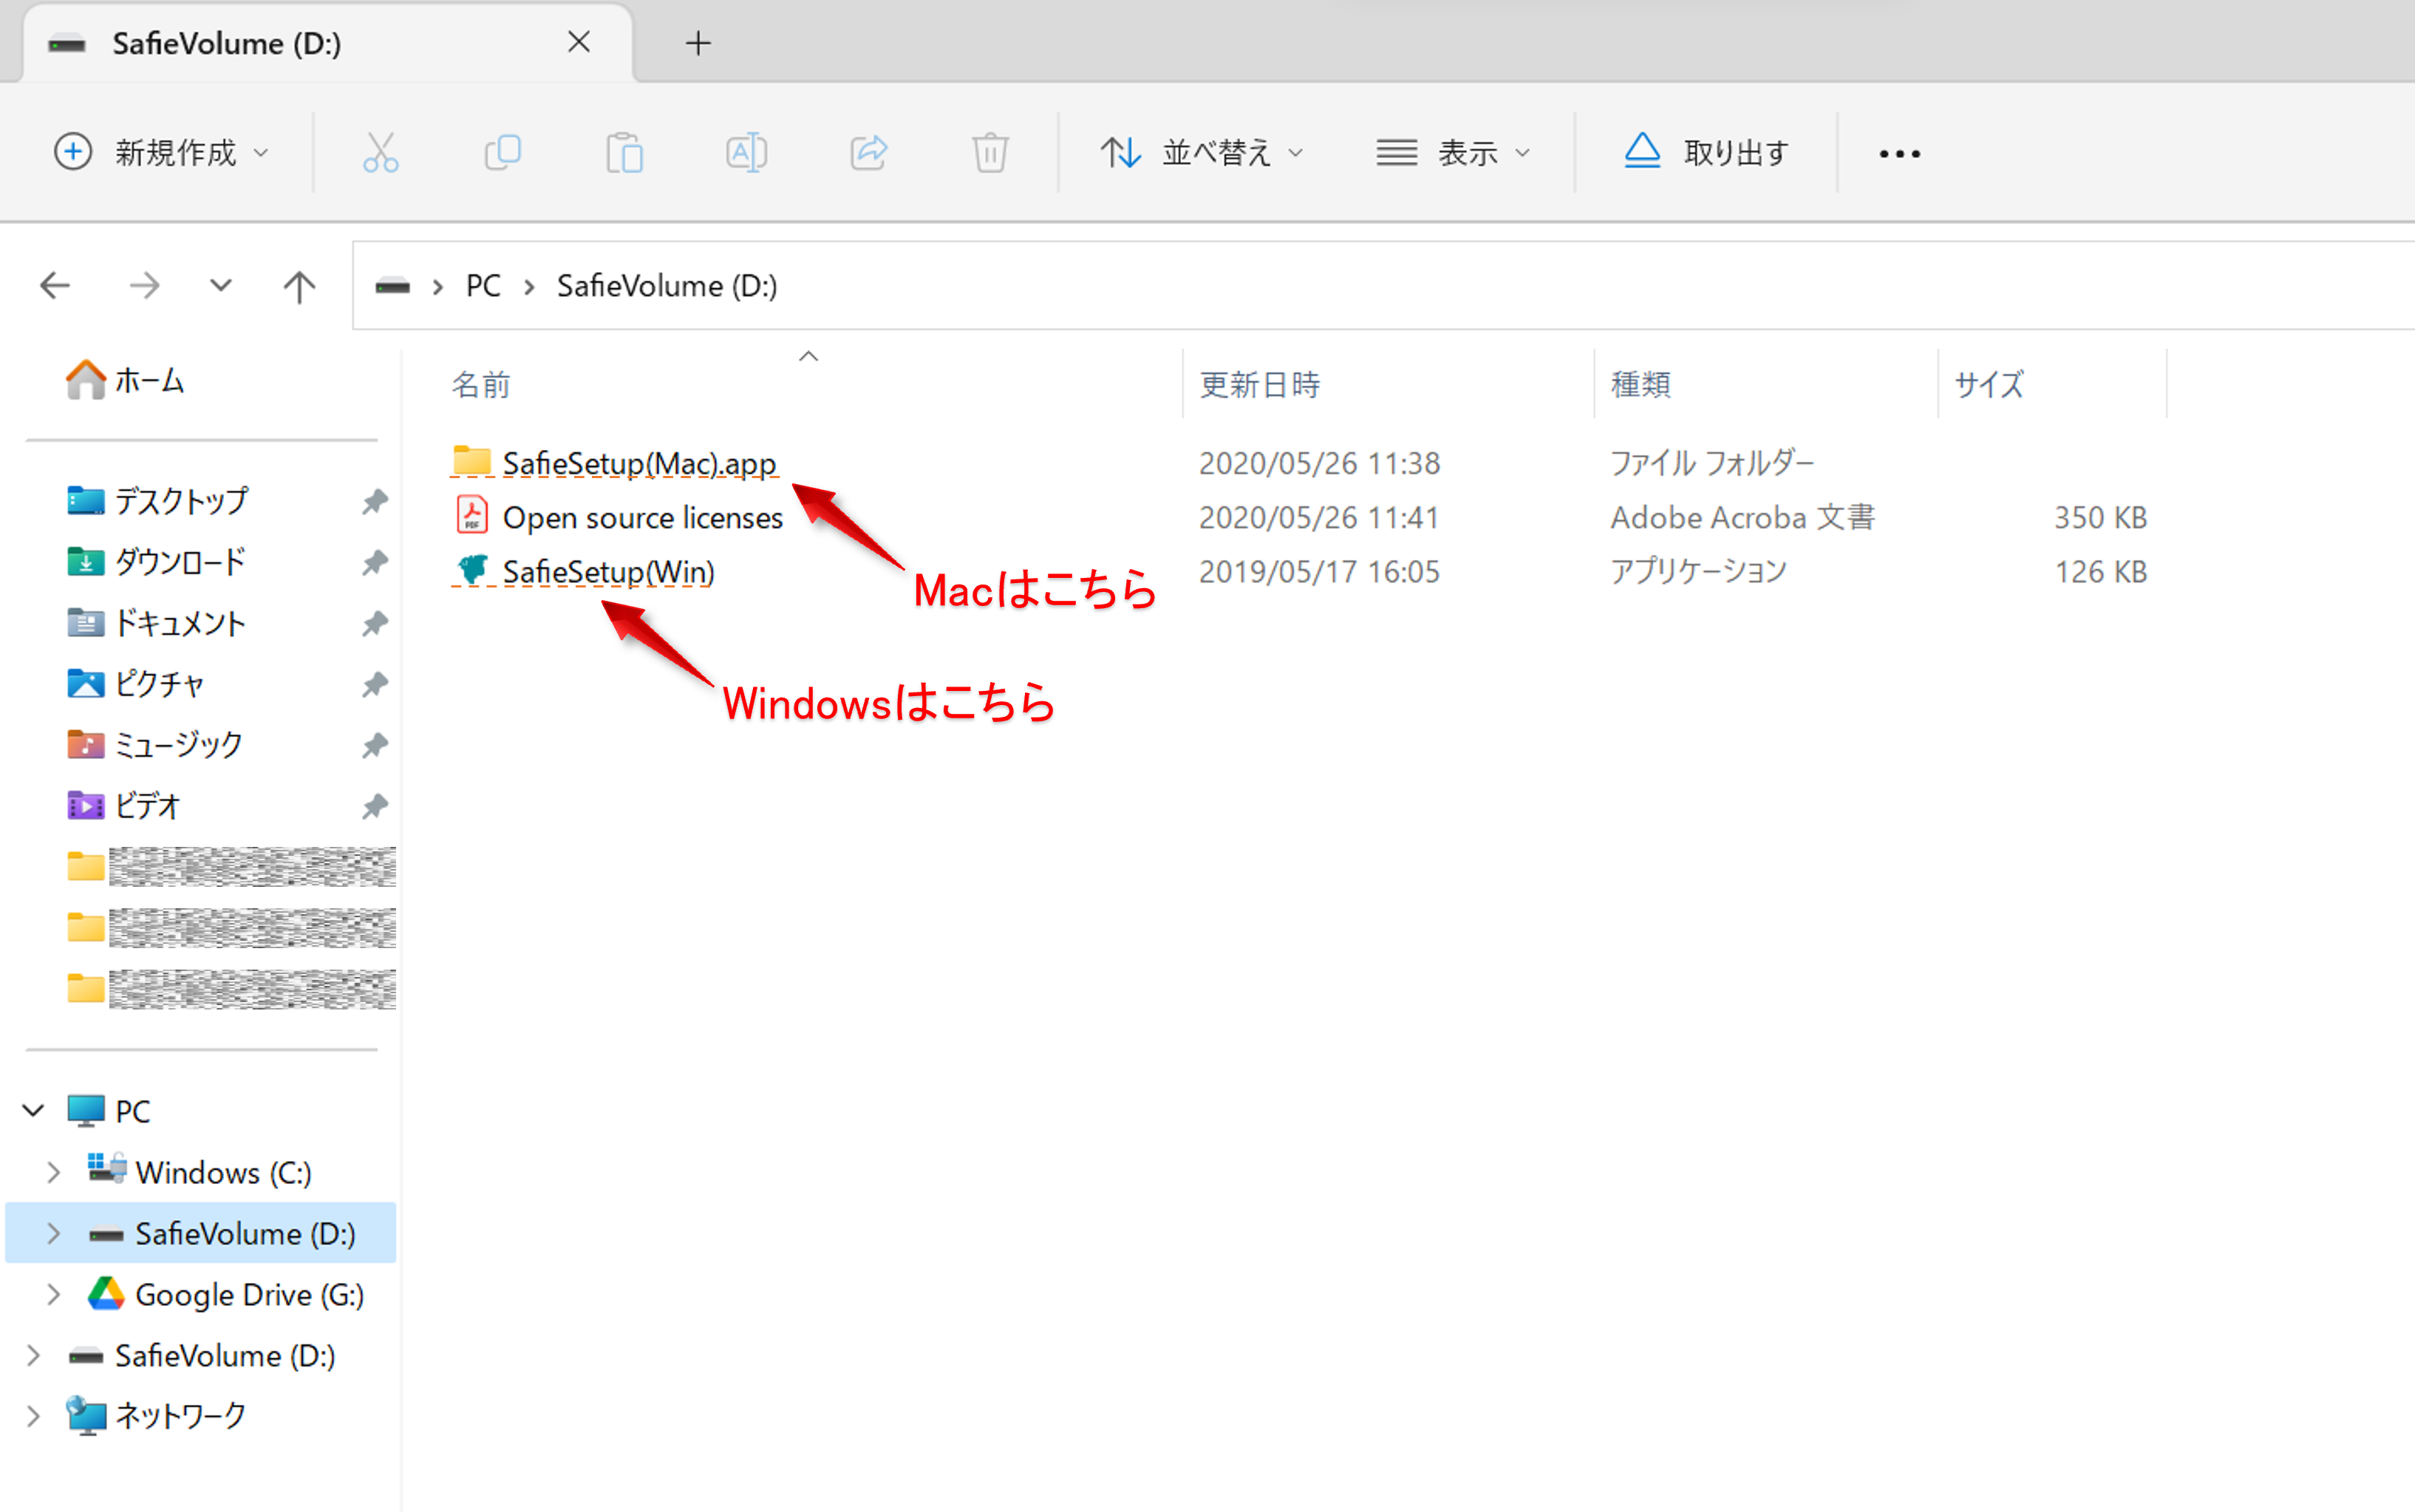Click the PDF icon of Open source licenses
Screen dimensions: 2415x1512
(x=472, y=516)
